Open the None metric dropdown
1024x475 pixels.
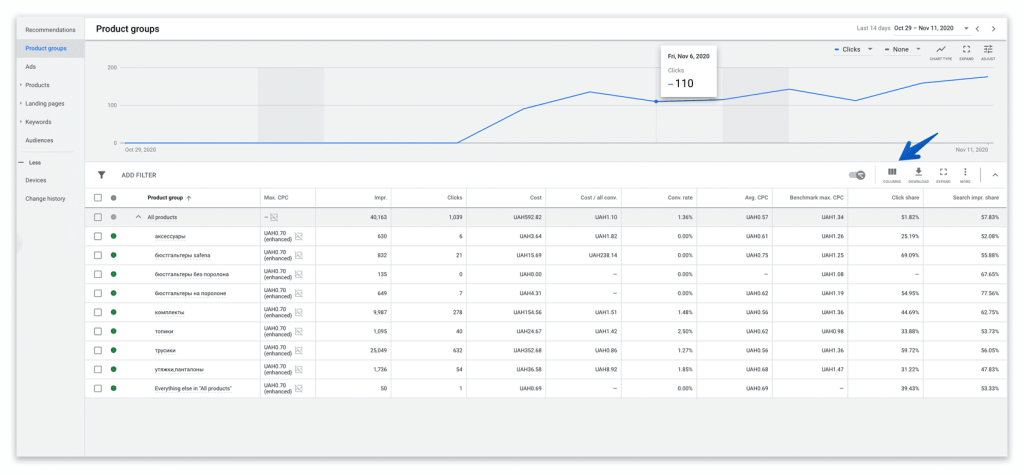coord(903,49)
